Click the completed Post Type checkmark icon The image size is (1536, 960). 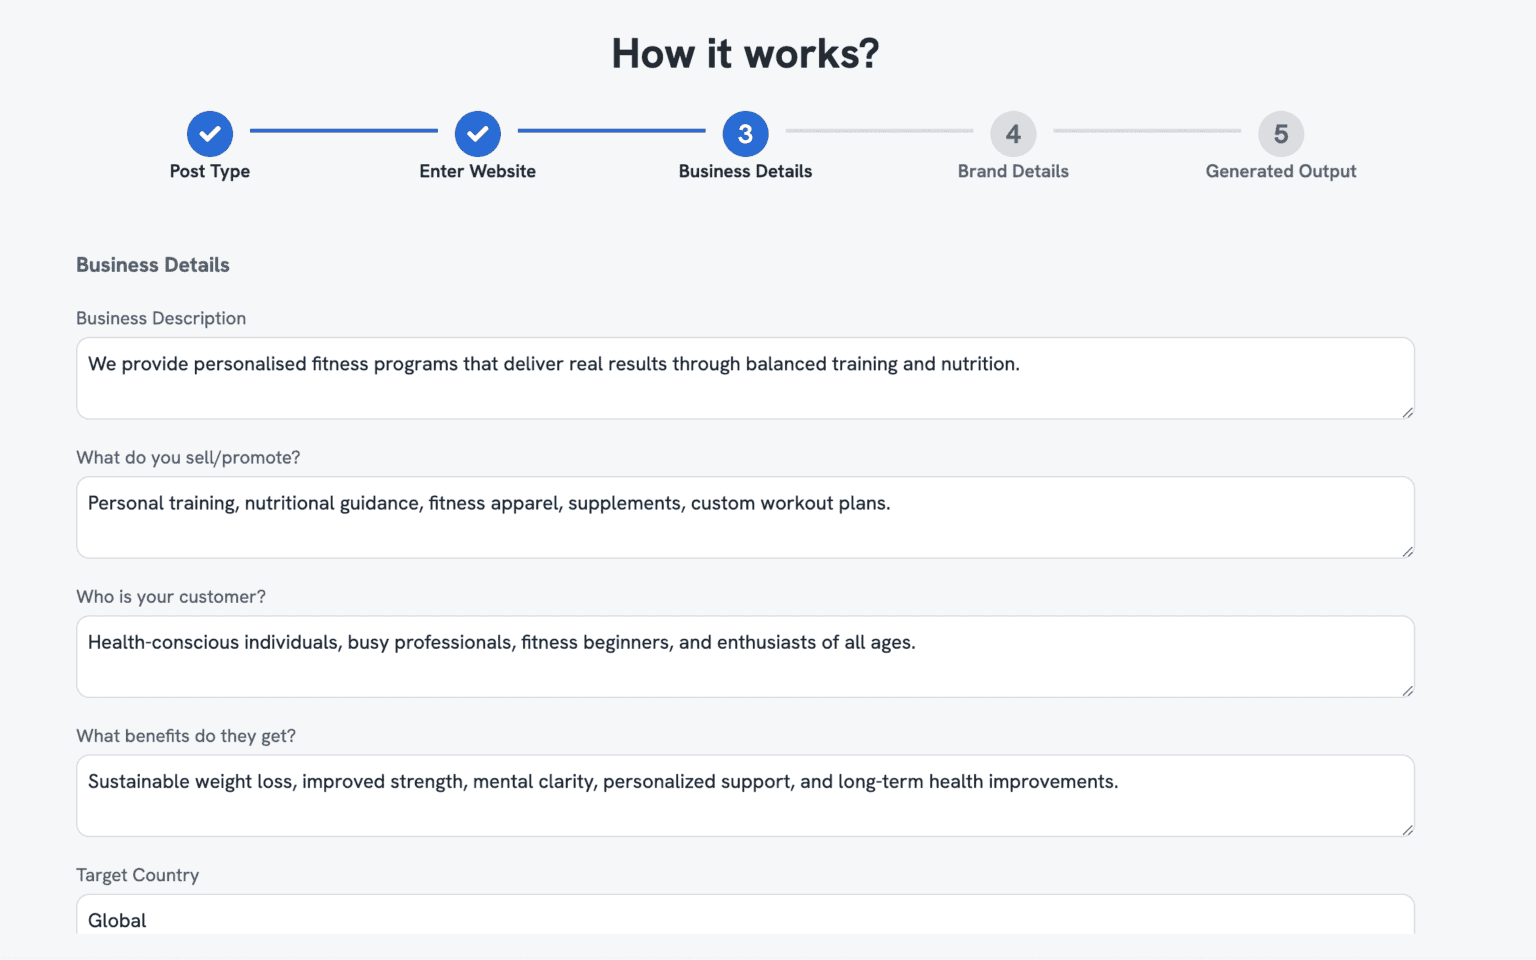[210, 133]
